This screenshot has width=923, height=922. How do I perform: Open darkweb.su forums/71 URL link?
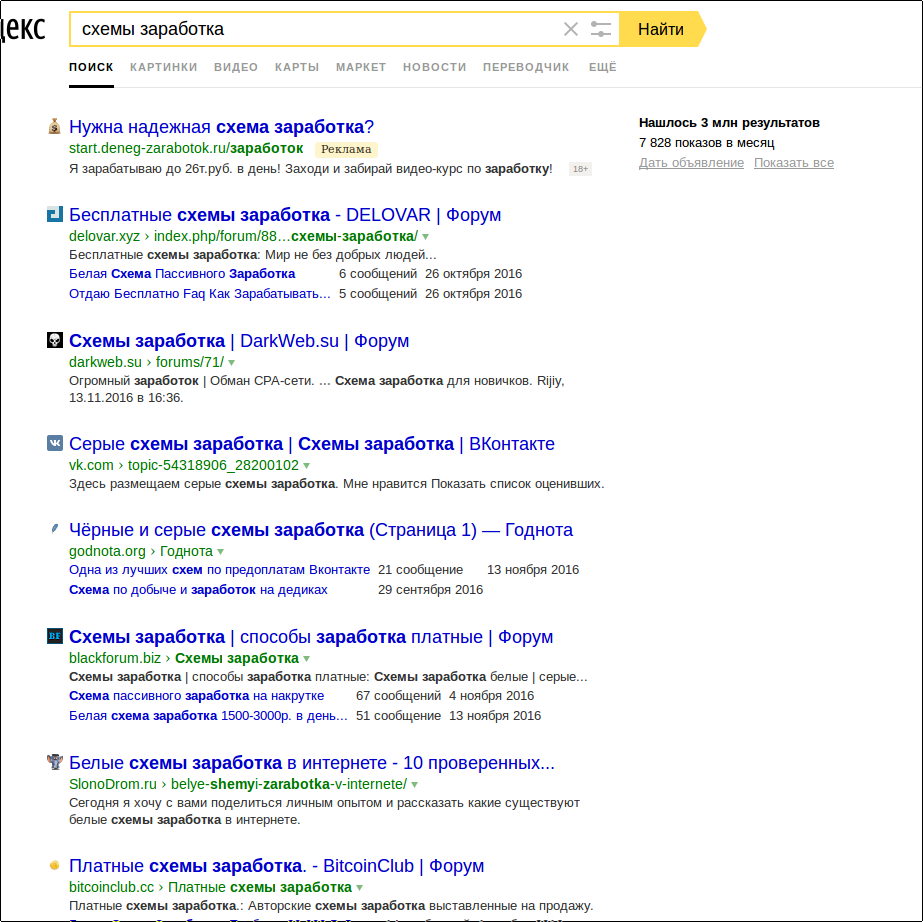pos(147,362)
